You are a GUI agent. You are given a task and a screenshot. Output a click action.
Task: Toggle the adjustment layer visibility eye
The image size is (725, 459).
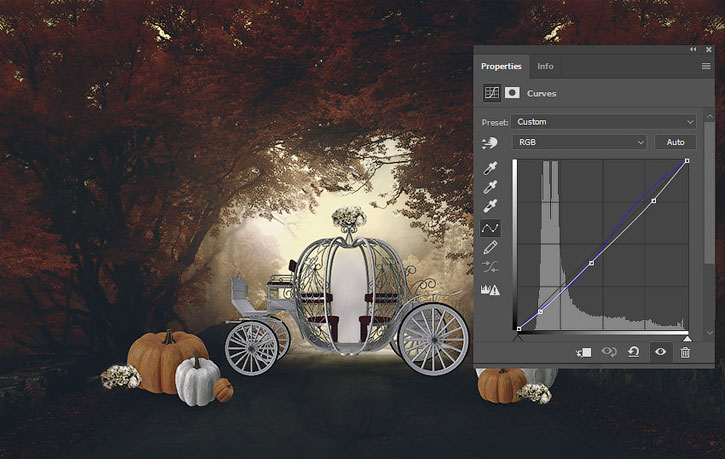click(x=661, y=352)
